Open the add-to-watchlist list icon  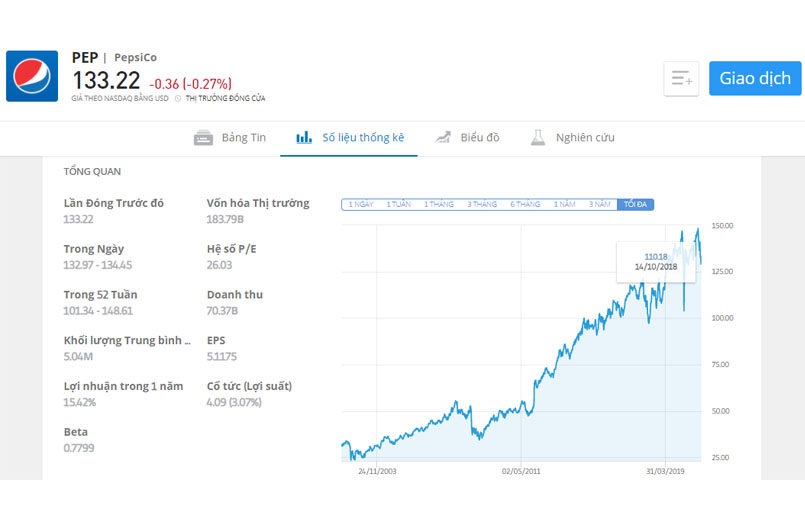[681, 79]
